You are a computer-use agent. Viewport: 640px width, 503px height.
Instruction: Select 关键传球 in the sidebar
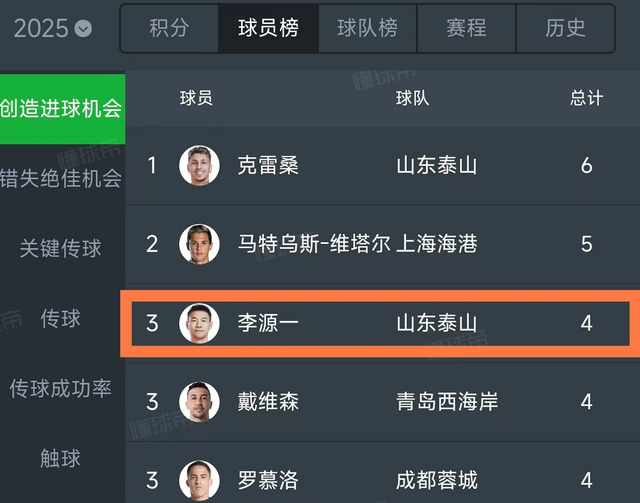pos(61,249)
